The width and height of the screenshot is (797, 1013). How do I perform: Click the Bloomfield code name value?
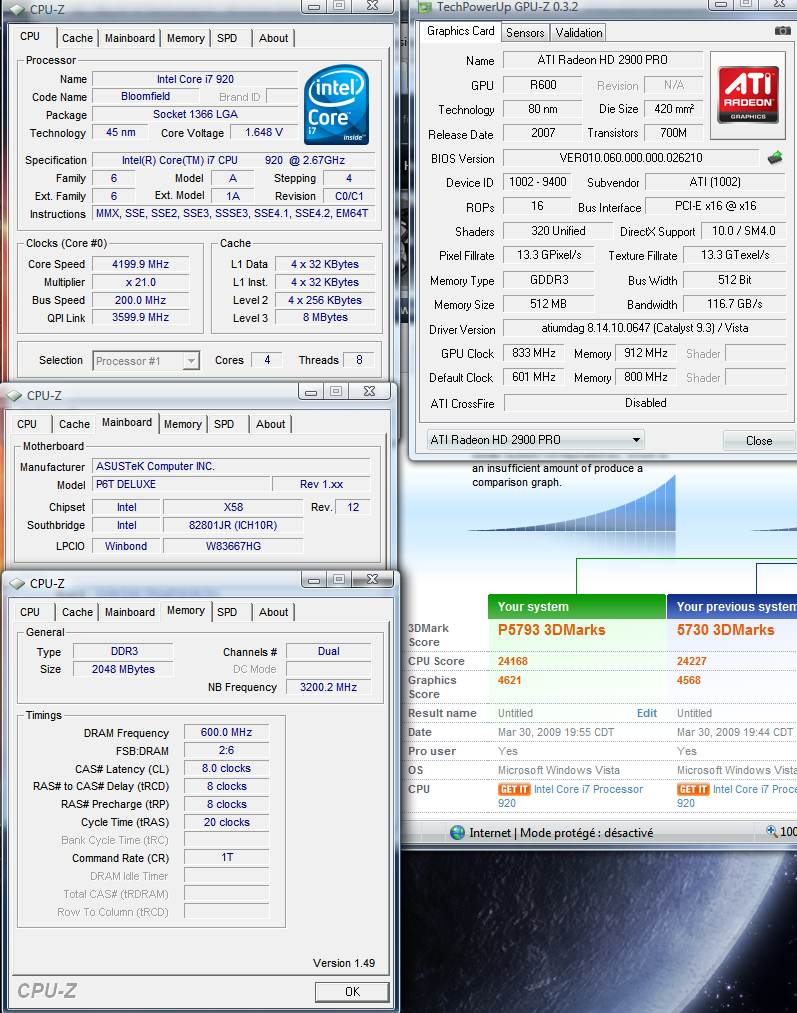pos(145,96)
